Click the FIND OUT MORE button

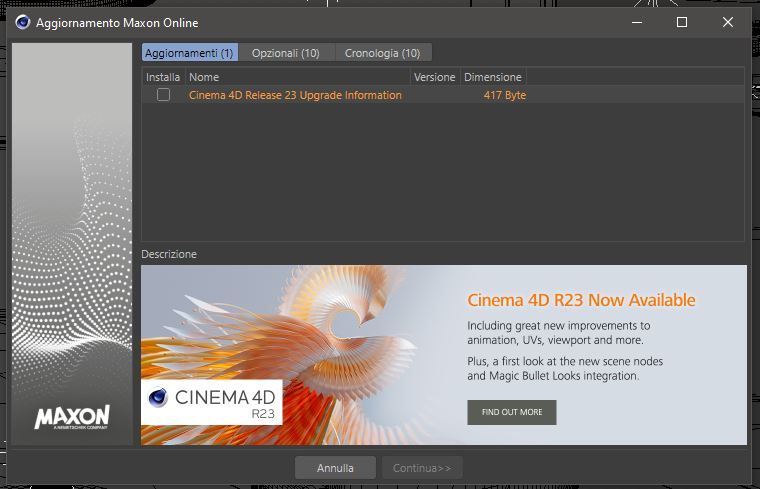(x=512, y=412)
